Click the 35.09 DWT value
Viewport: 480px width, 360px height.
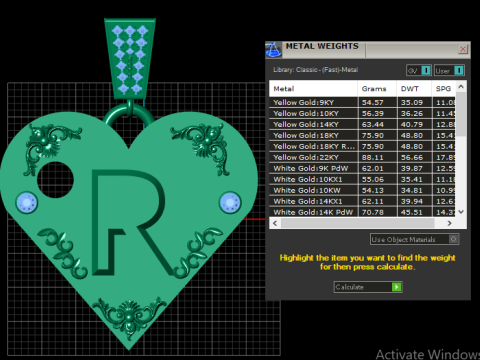(412, 103)
